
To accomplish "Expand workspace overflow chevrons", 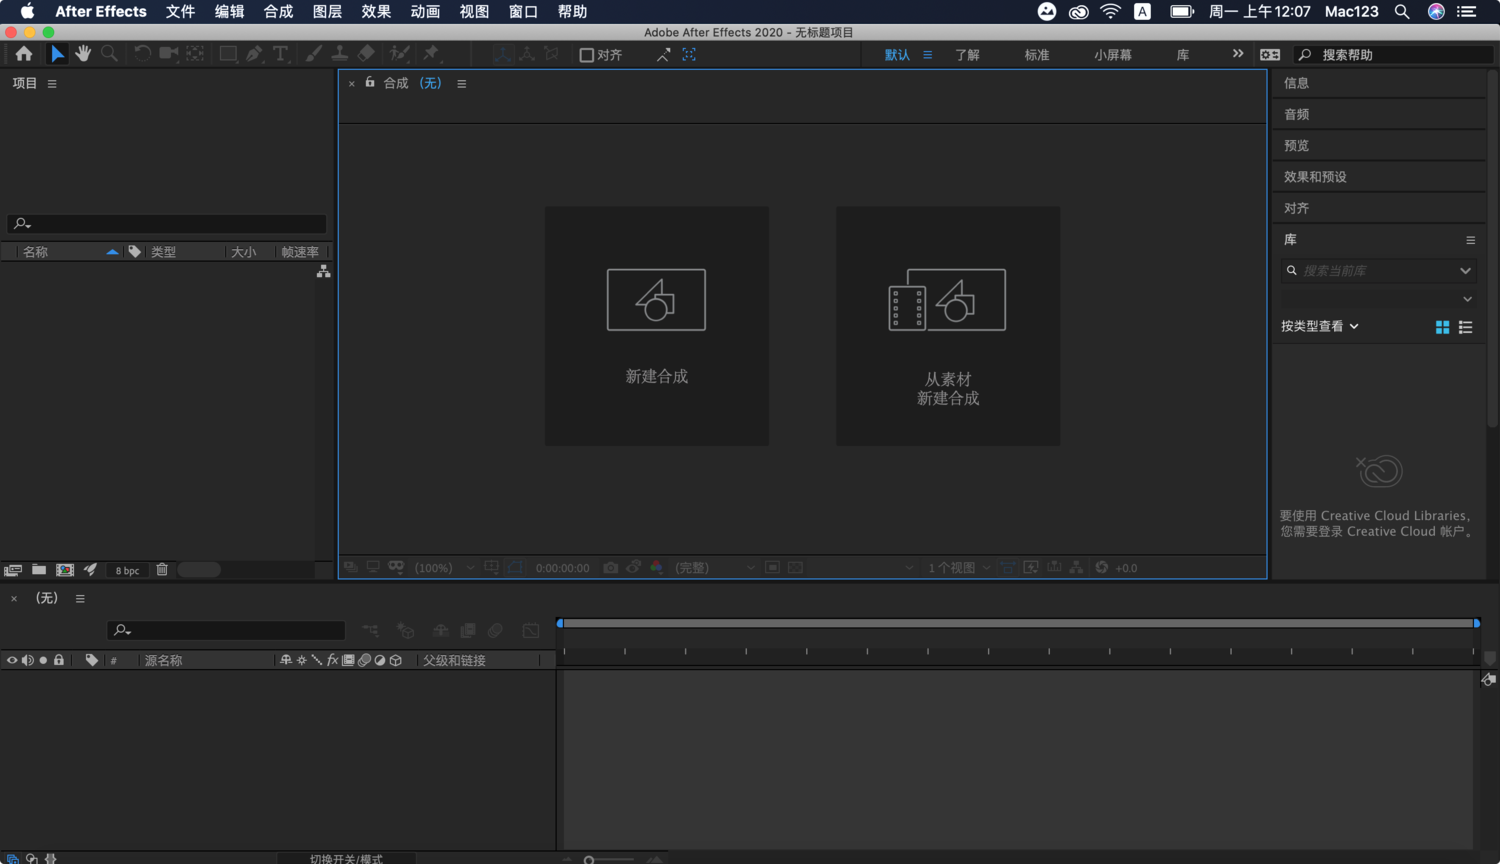I will [x=1238, y=54].
